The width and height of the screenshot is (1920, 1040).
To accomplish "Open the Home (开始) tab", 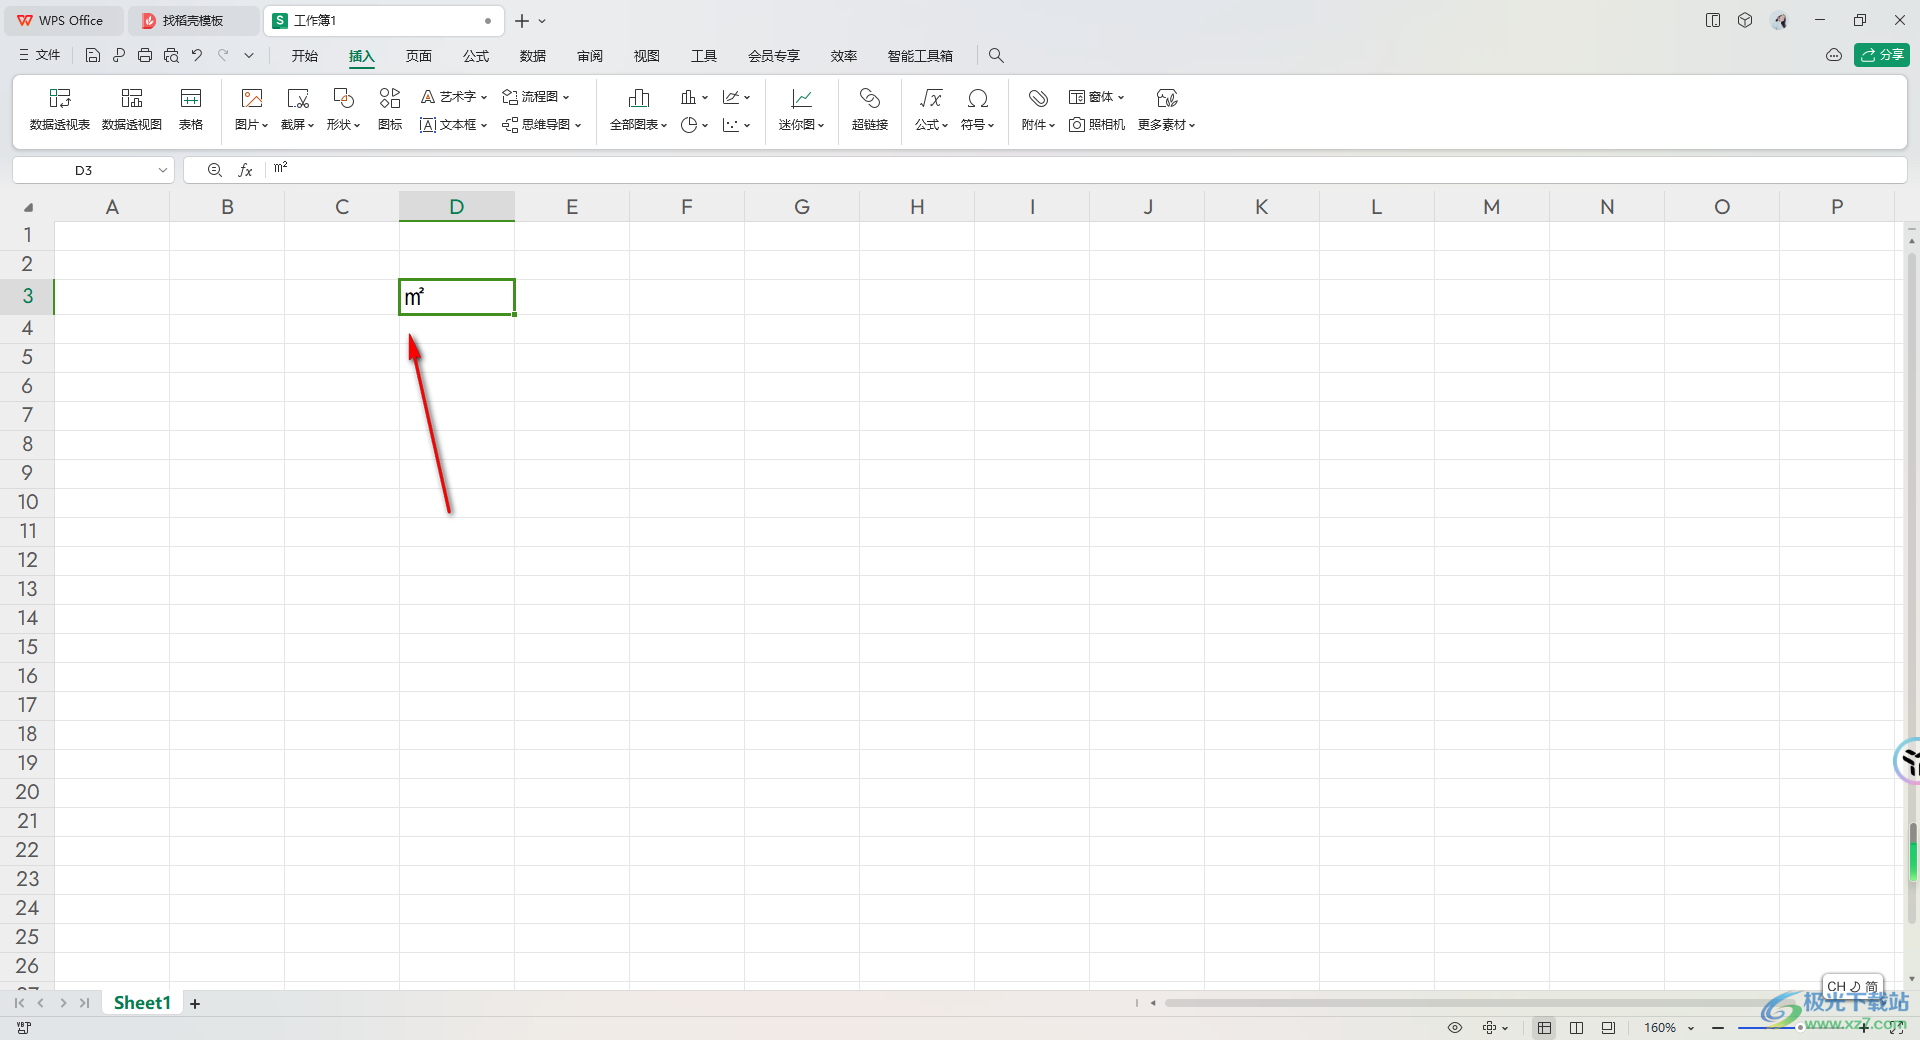I will click(305, 56).
